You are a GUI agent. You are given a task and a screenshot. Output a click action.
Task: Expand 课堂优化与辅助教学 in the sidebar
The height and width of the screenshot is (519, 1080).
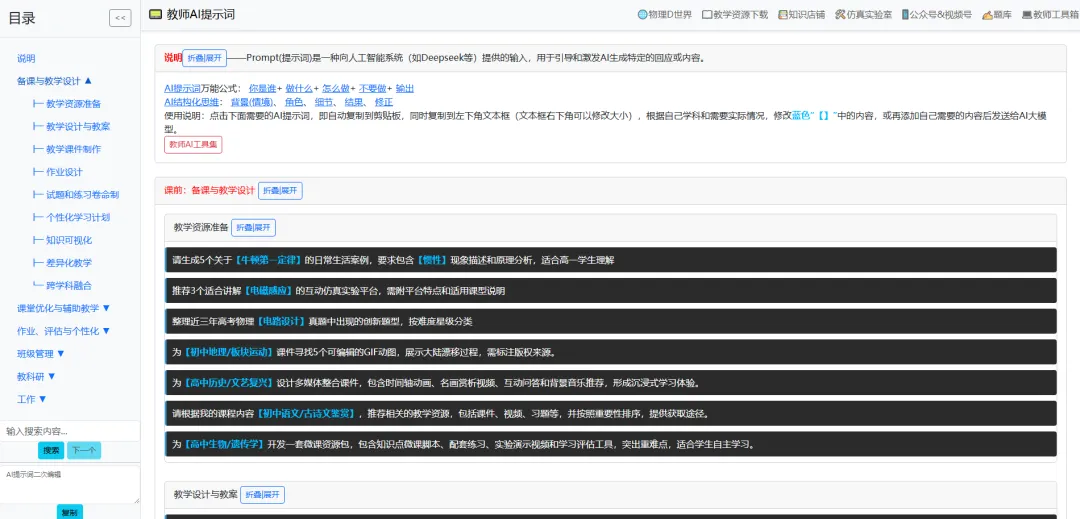pyautogui.click(x=63, y=308)
